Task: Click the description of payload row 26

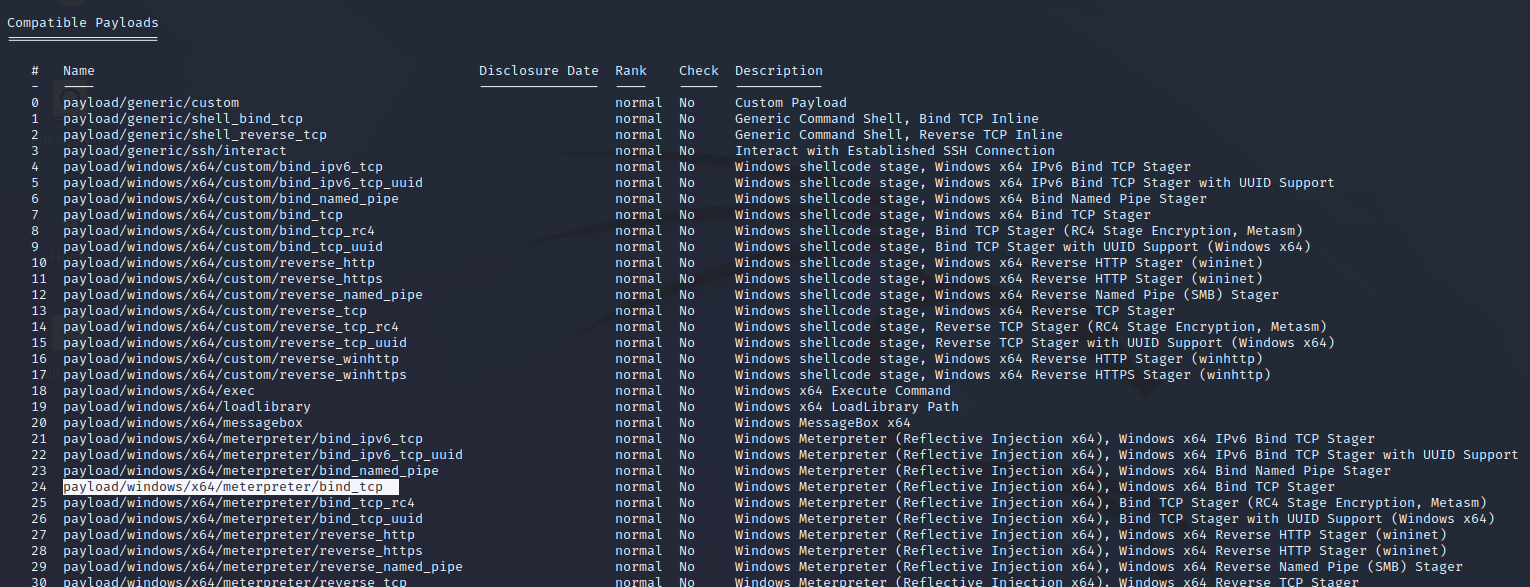Action: tap(1115, 519)
